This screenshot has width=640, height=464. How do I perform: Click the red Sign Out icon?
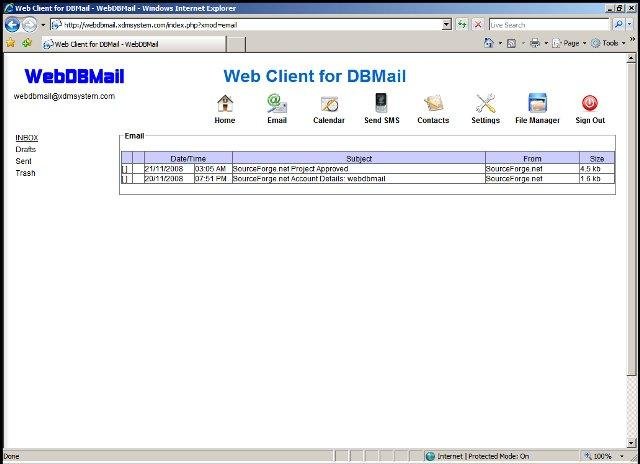tap(590, 103)
